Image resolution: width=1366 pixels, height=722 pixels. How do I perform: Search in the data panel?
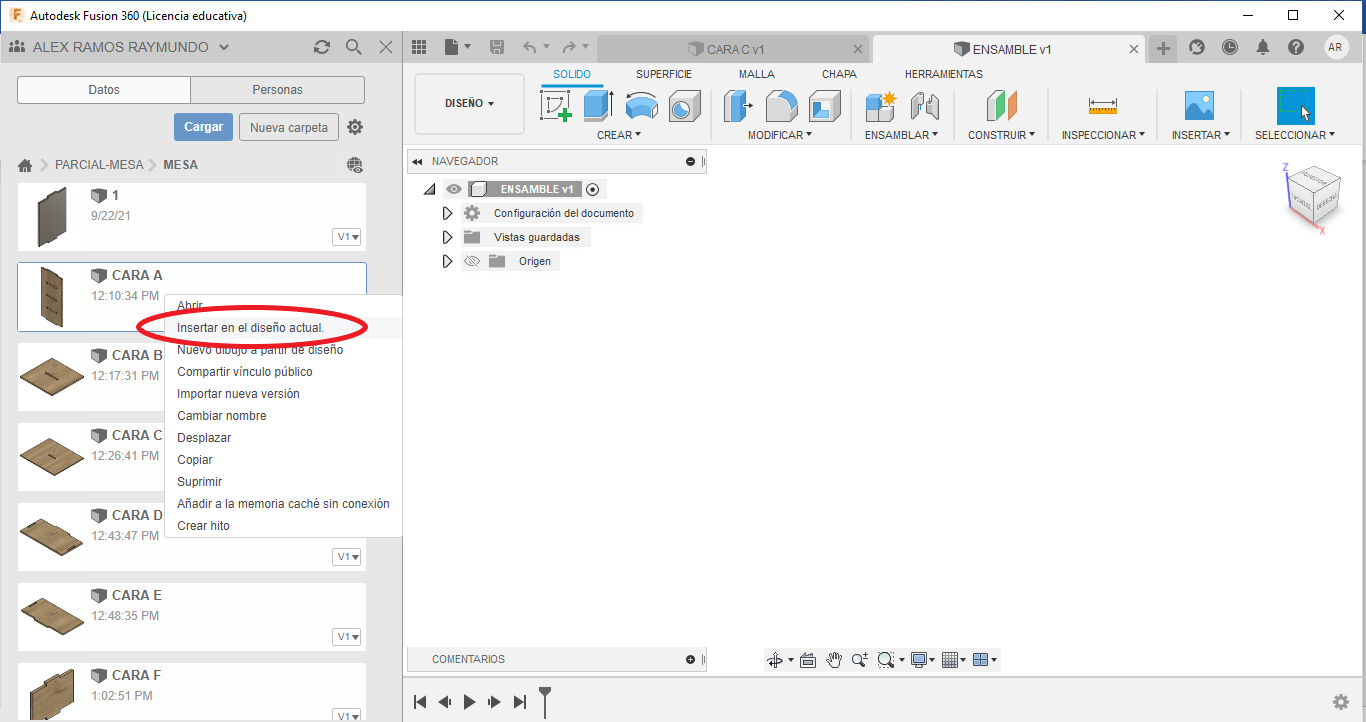[x=354, y=47]
